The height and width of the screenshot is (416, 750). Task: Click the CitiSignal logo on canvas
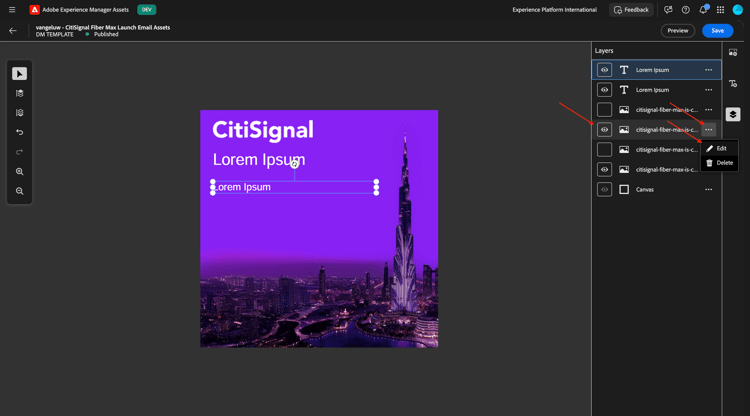[263, 130]
